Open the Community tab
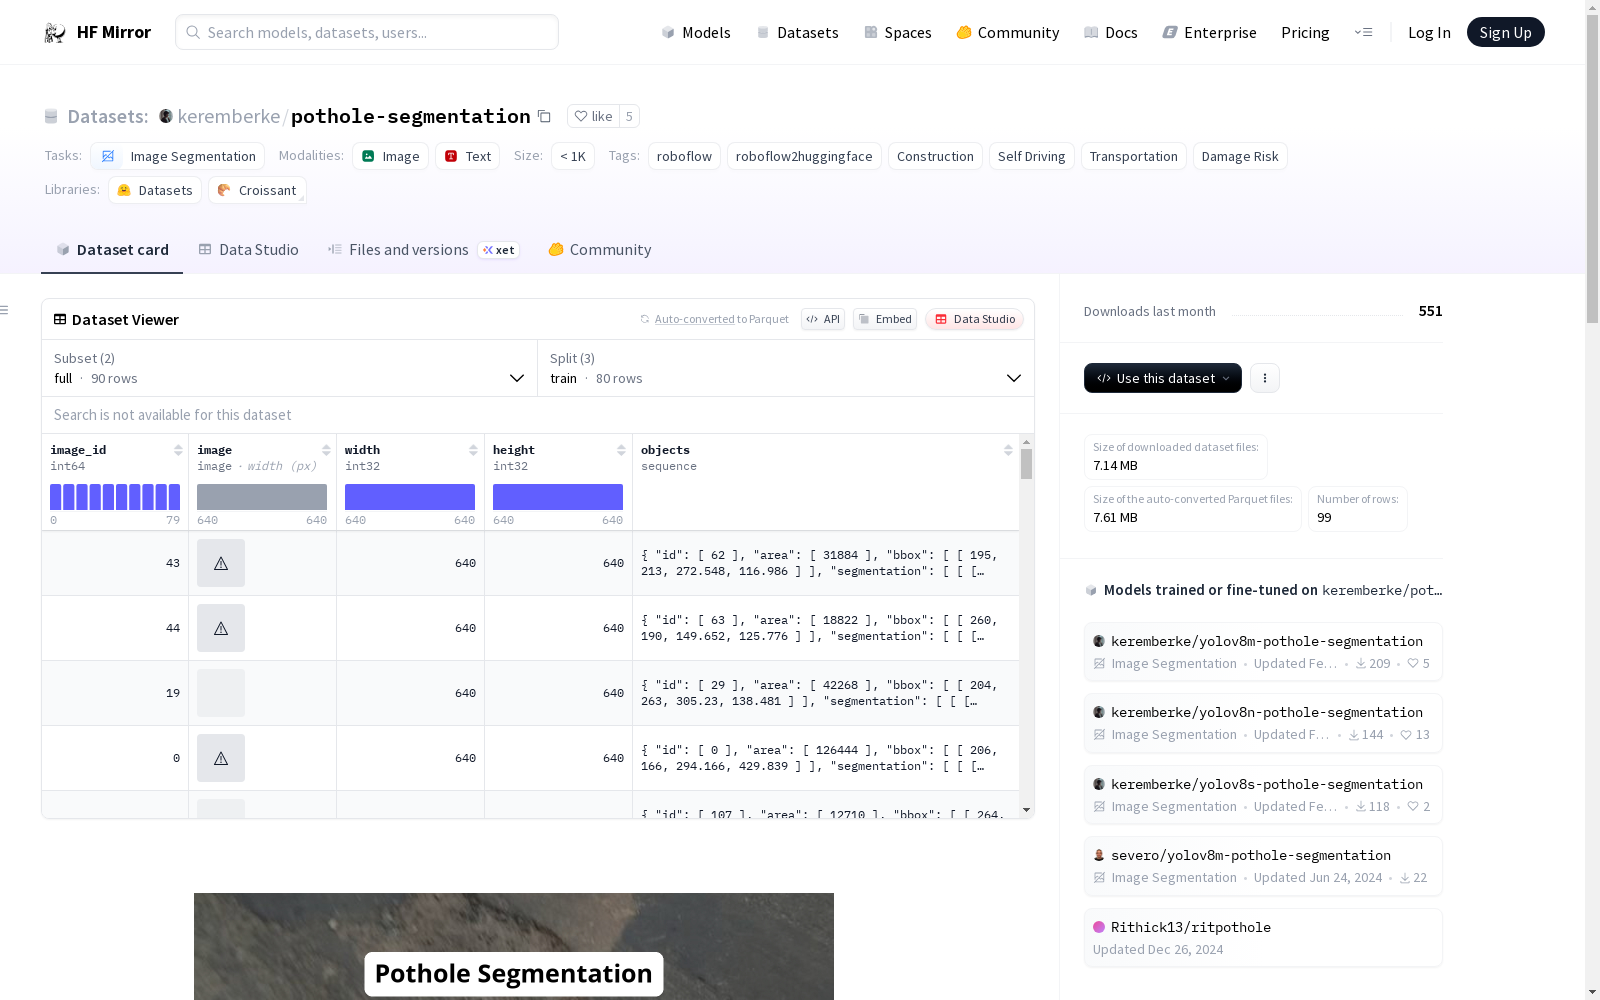The width and height of the screenshot is (1600, 1000). pyautogui.click(x=600, y=250)
